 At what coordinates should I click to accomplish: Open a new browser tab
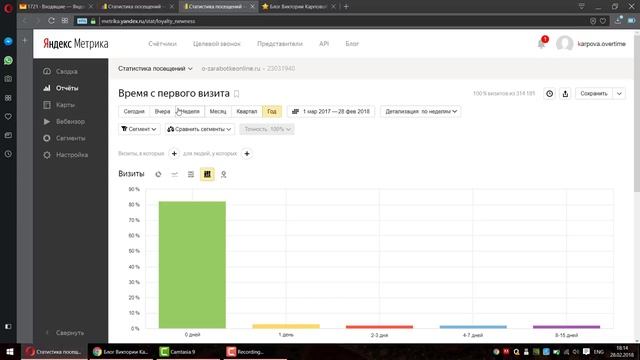point(346,7)
